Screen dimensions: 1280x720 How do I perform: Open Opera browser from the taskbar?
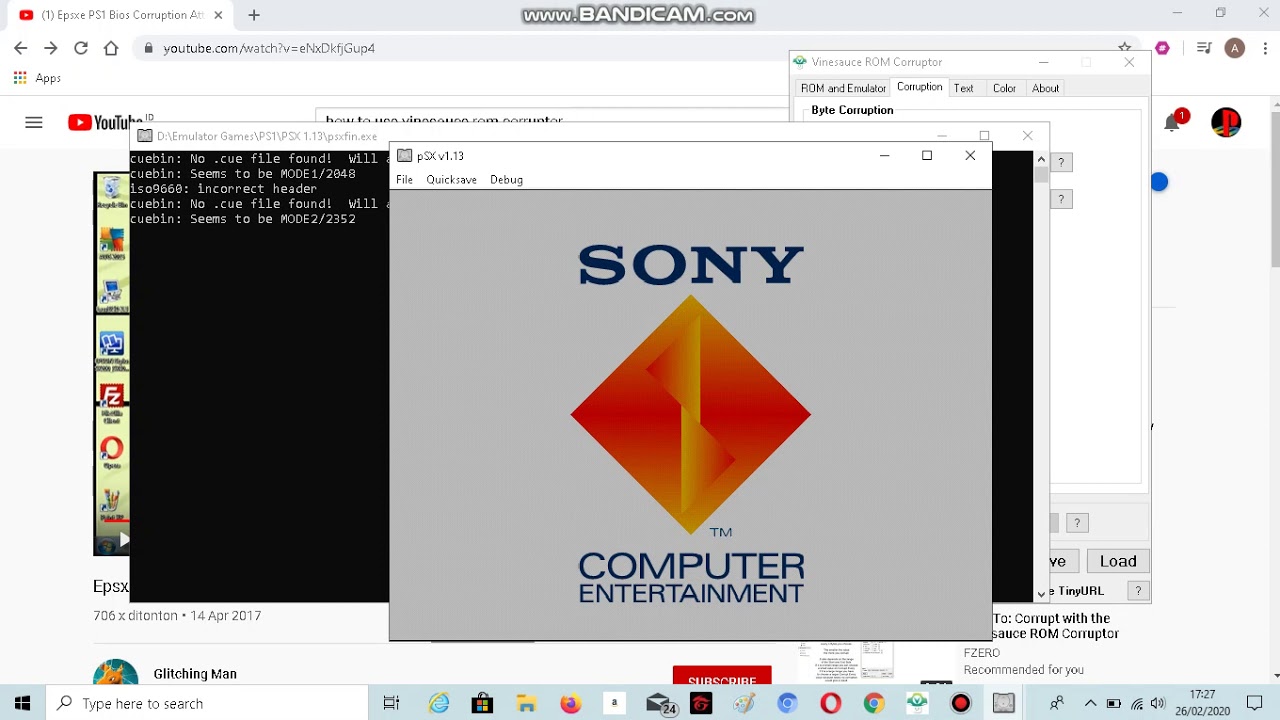[830, 703]
